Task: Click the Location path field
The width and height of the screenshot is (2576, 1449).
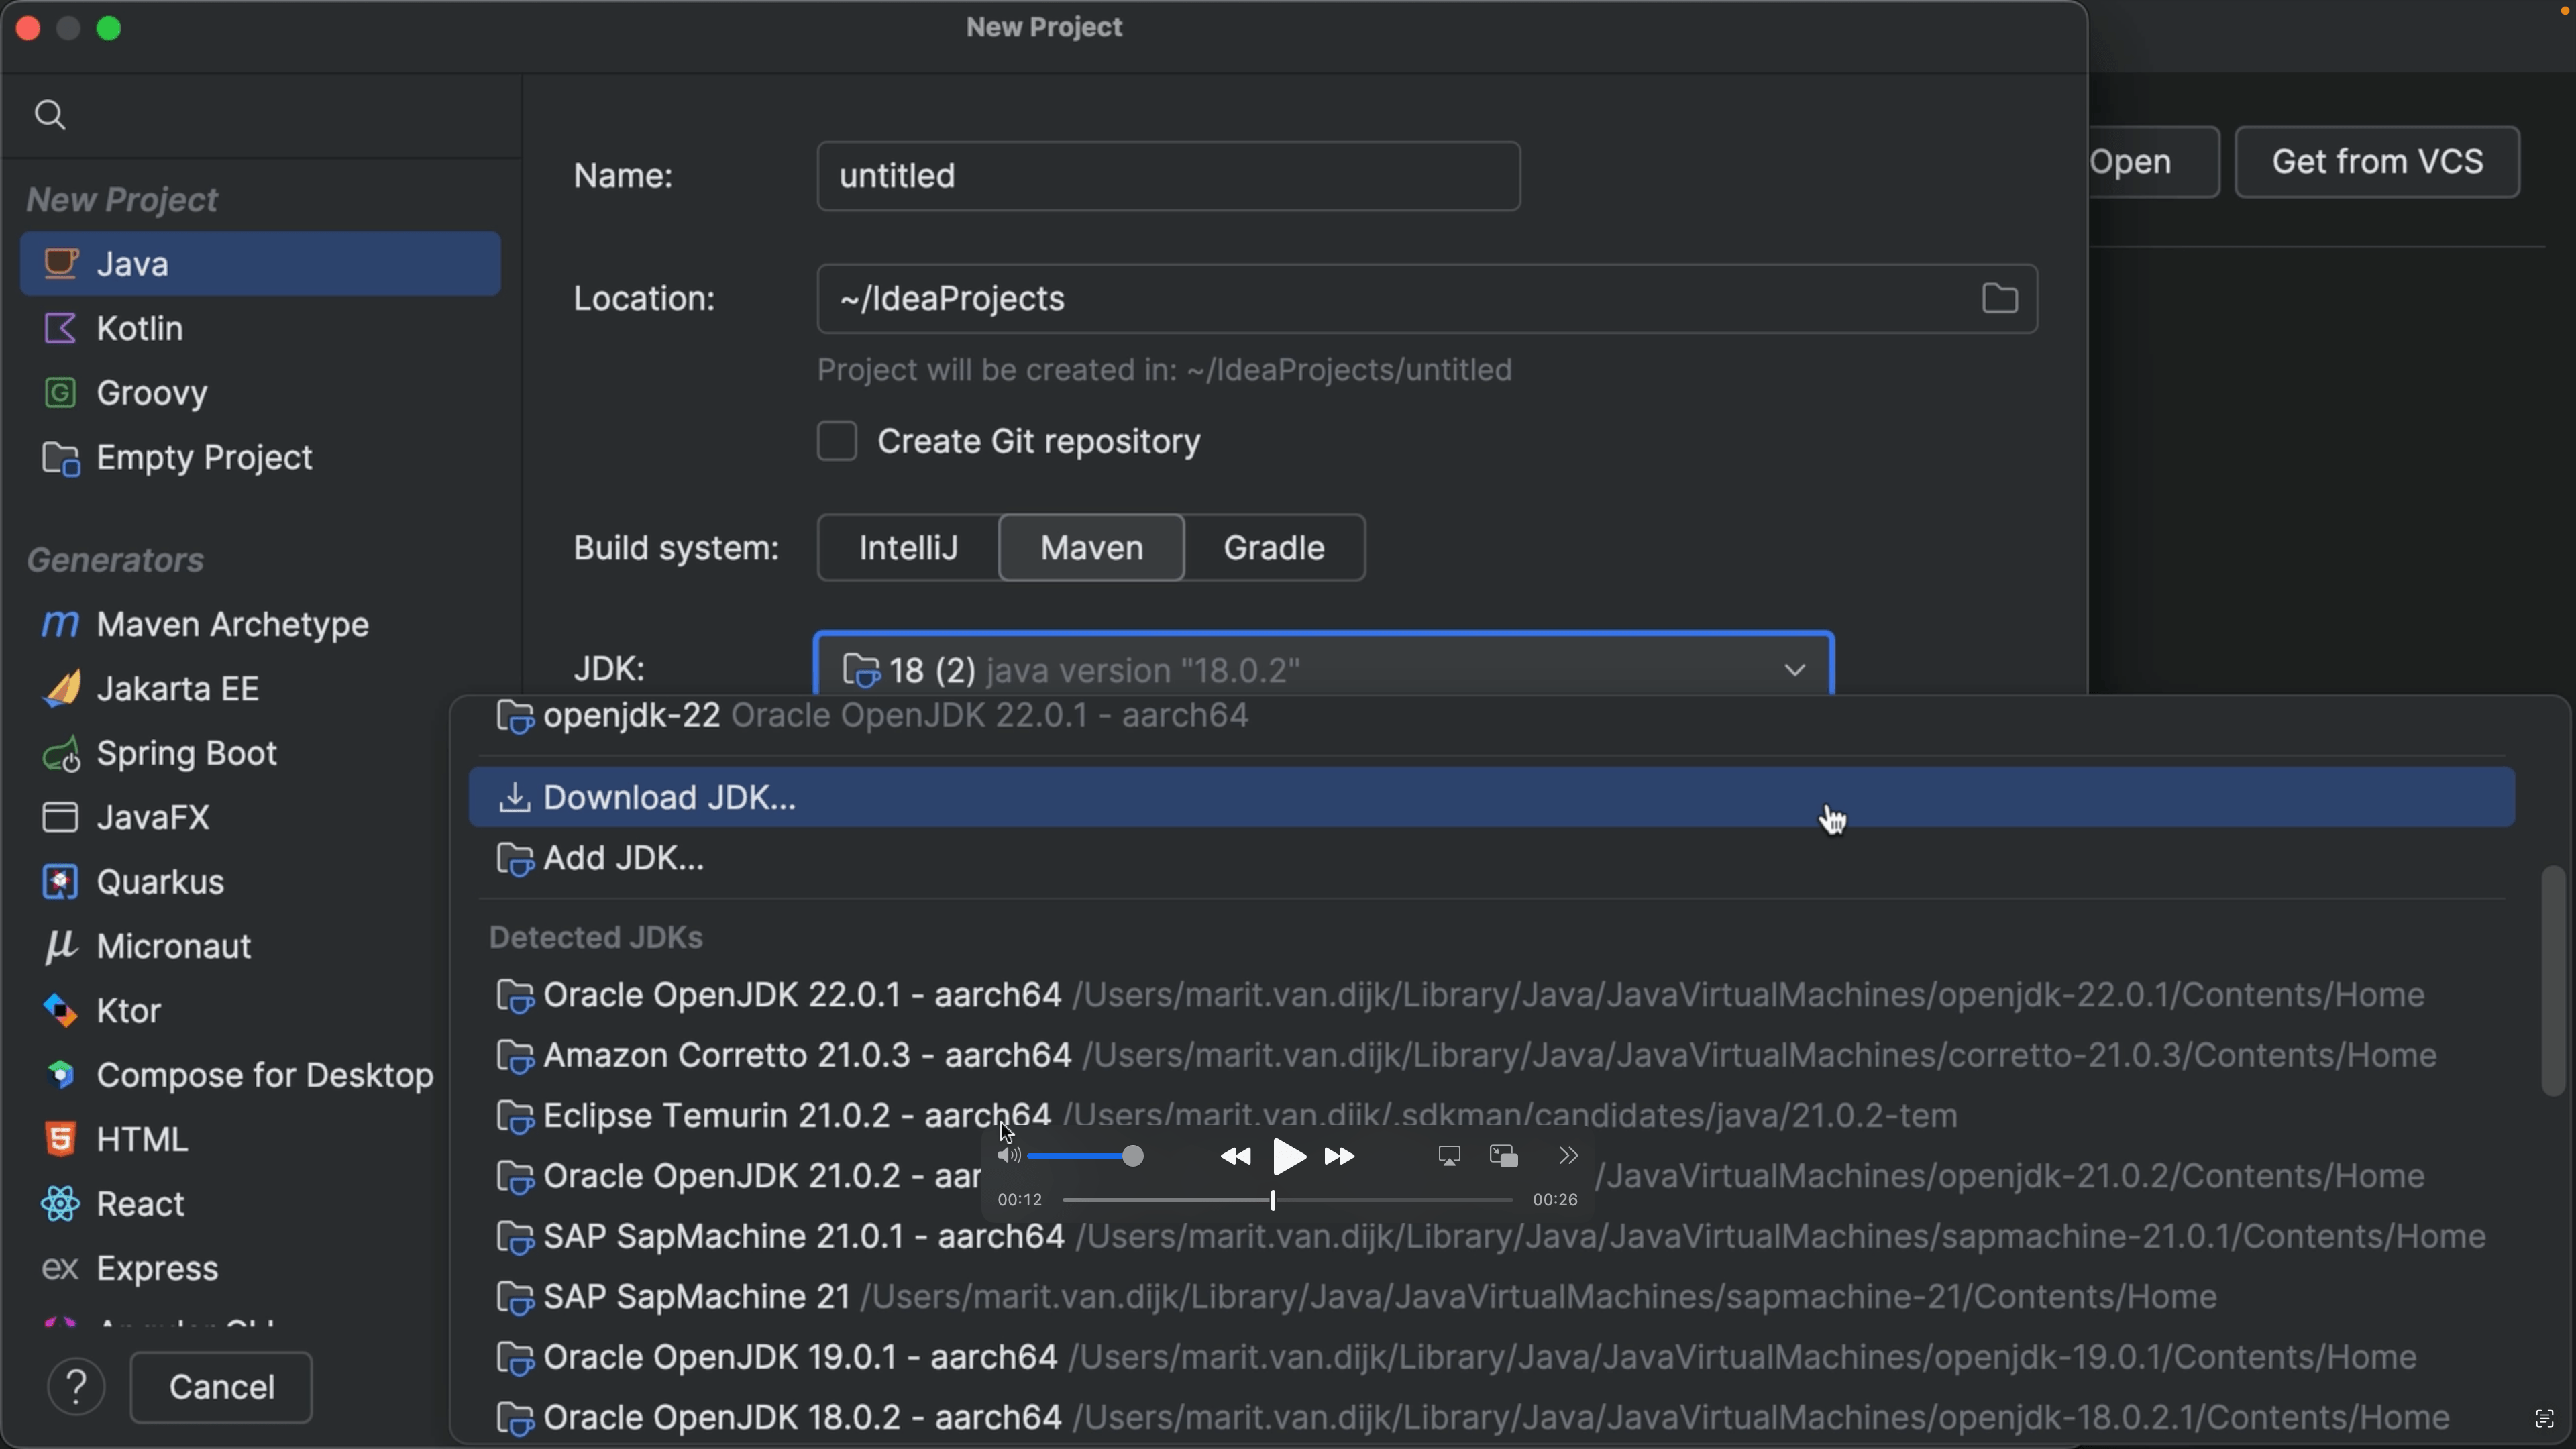Action: (1427, 298)
